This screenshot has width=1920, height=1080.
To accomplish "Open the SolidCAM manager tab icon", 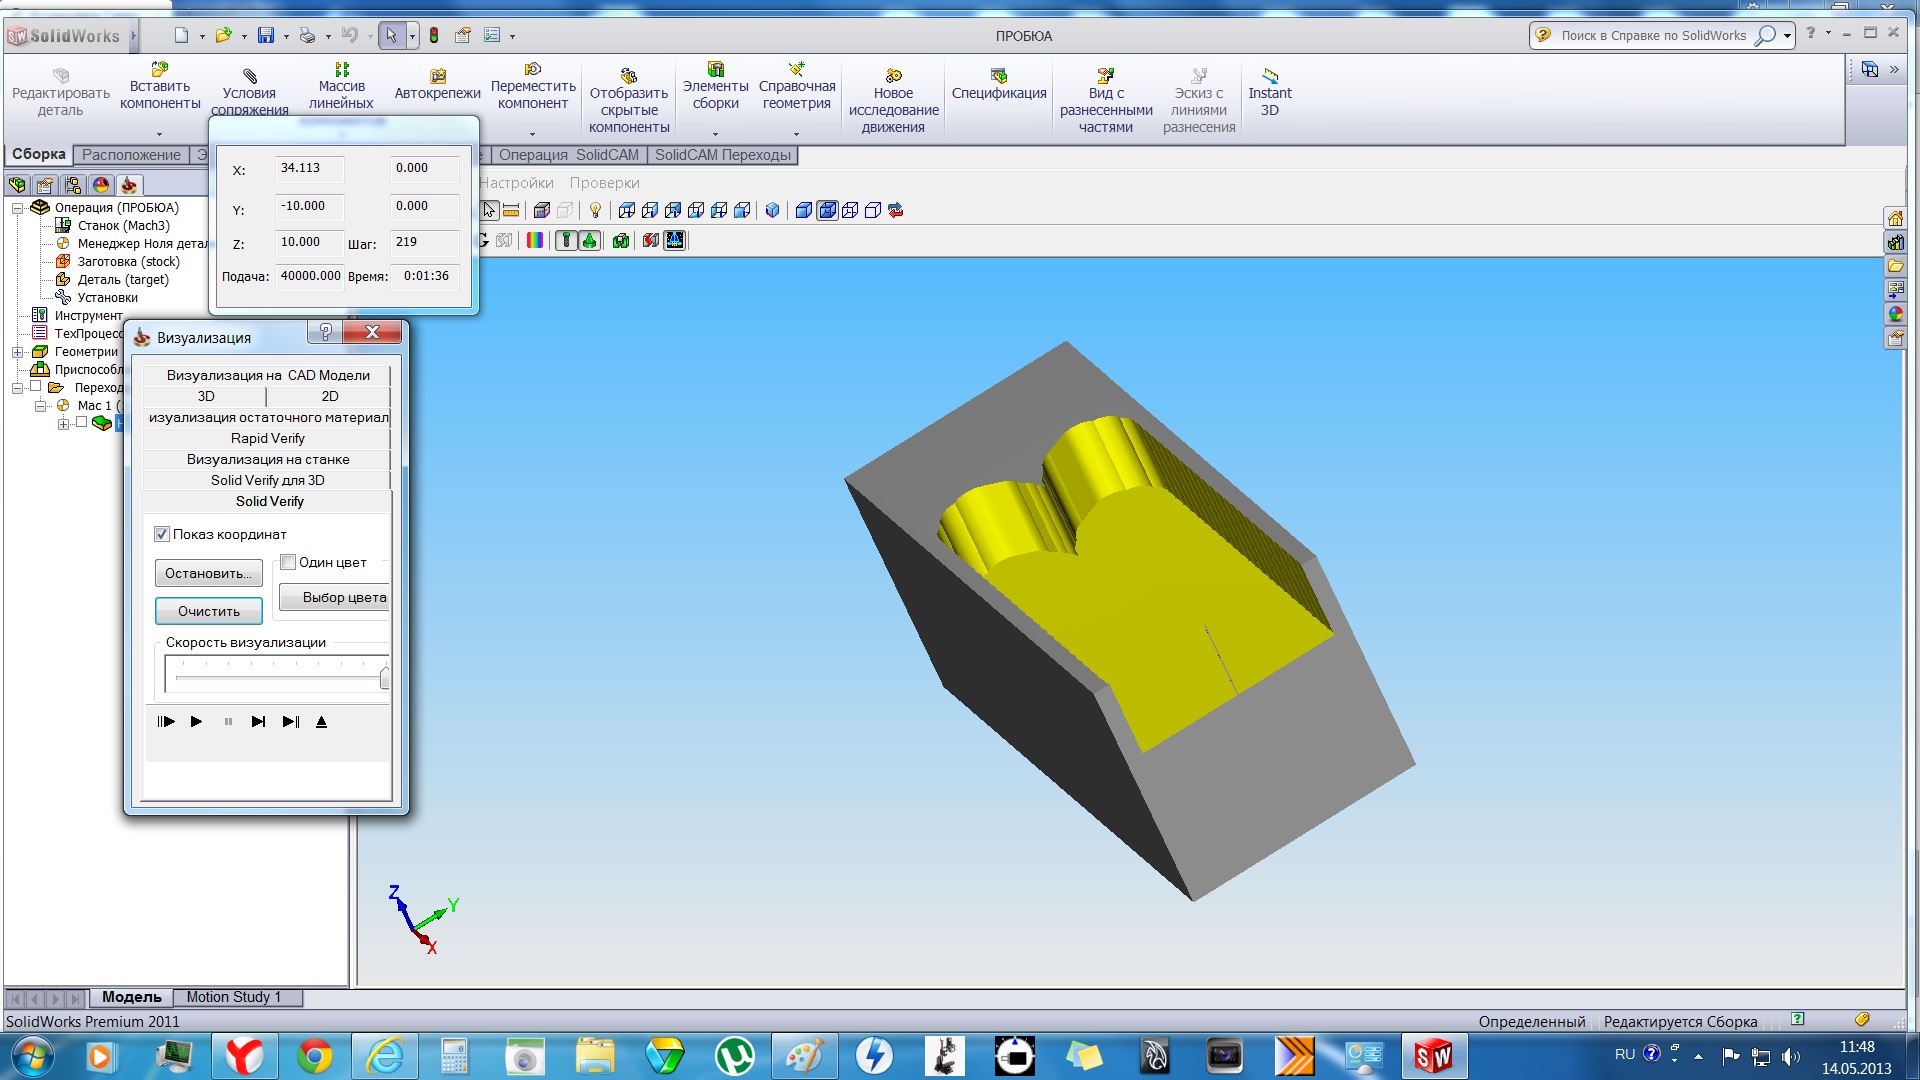I will point(128,186).
